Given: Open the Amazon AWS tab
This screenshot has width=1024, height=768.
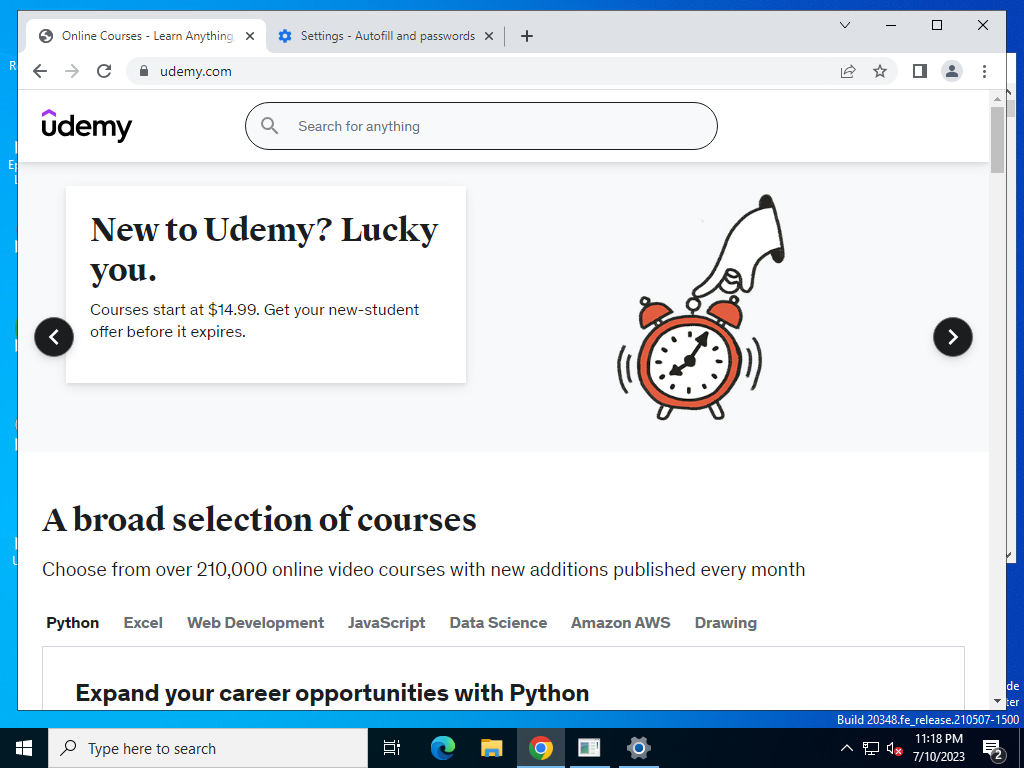Looking at the screenshot, I should click(620, 623).
